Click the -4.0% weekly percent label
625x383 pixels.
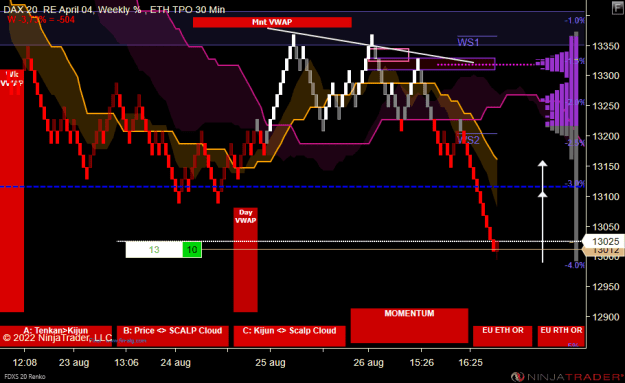click(575, 265)
